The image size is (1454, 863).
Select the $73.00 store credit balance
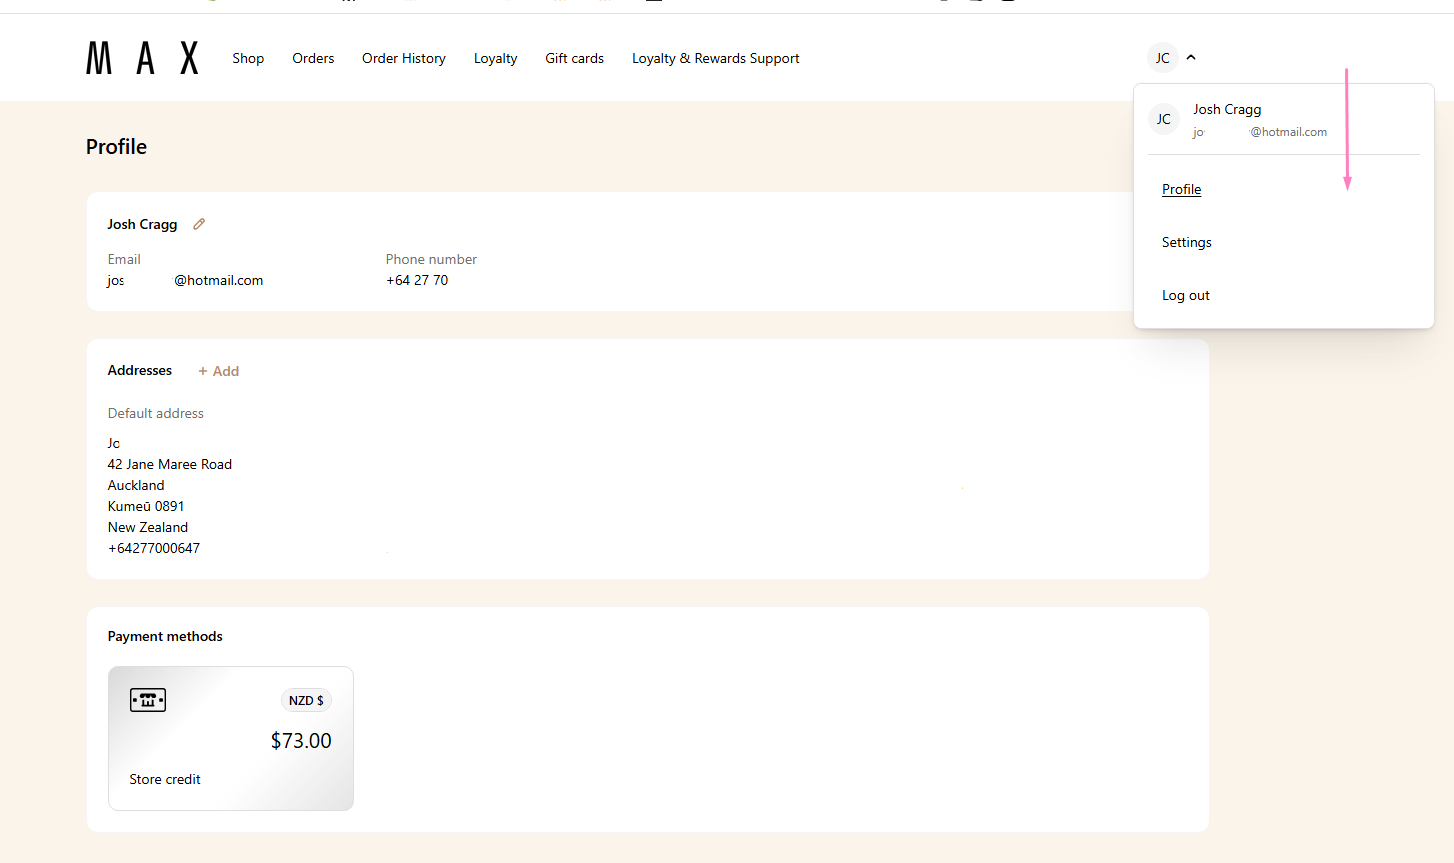click(301, 741)
